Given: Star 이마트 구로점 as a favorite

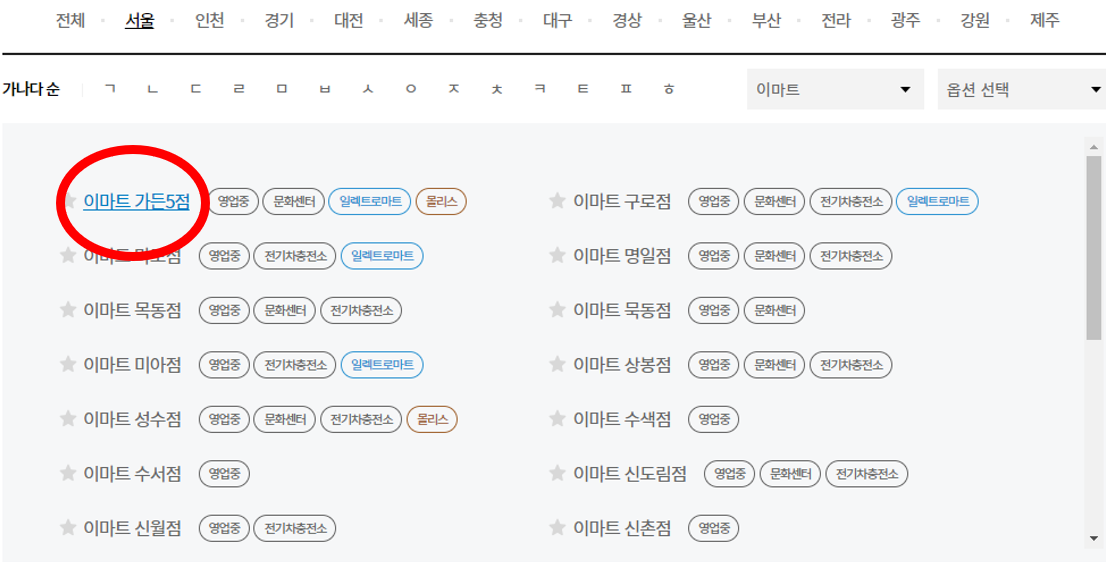Looking at the screenshot, I should click(557, 201).
